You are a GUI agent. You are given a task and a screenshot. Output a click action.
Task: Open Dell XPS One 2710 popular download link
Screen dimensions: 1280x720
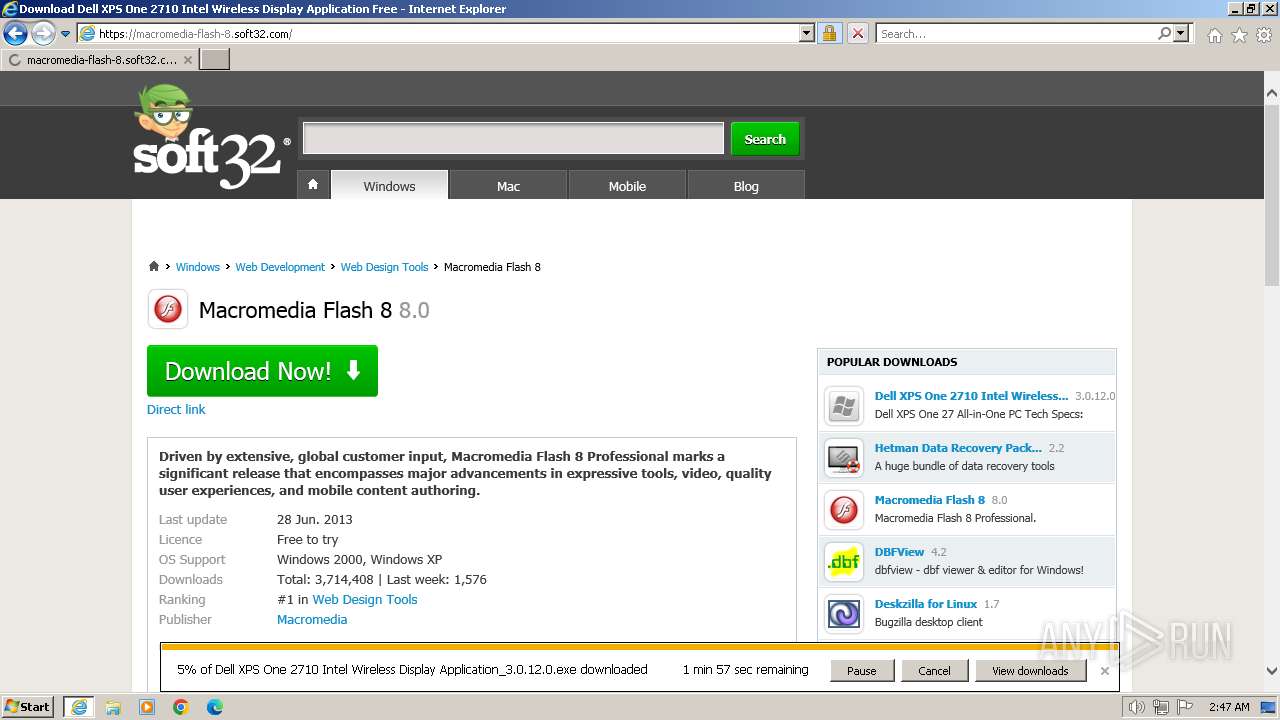coord(971,396)
